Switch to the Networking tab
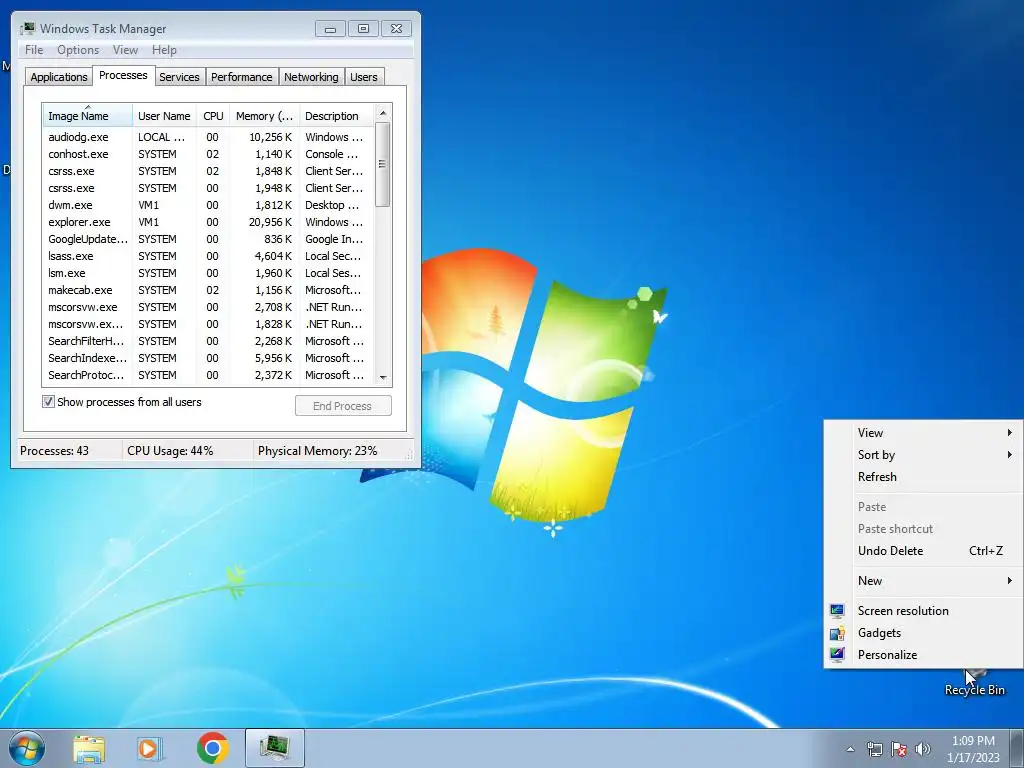This screenshot has width=1024, height=768. click(311, 77)
